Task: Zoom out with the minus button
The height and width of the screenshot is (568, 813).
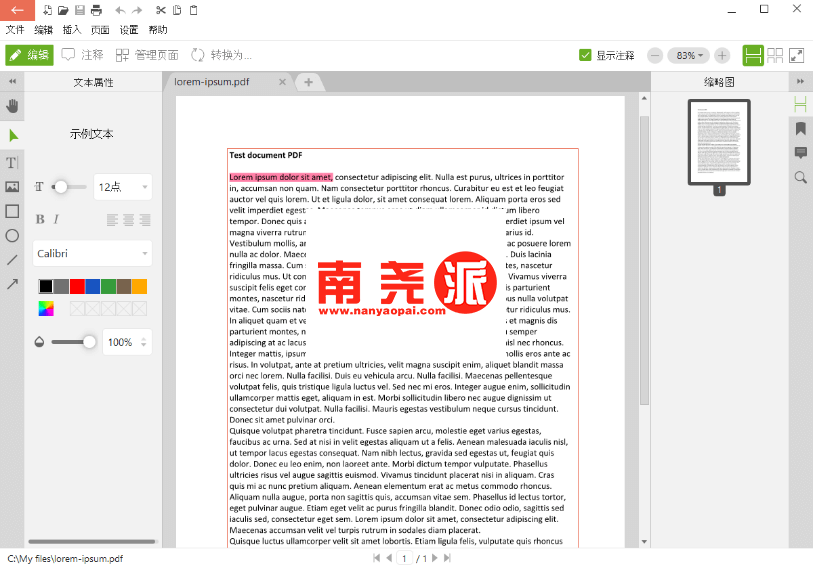Action: point(655,55)
